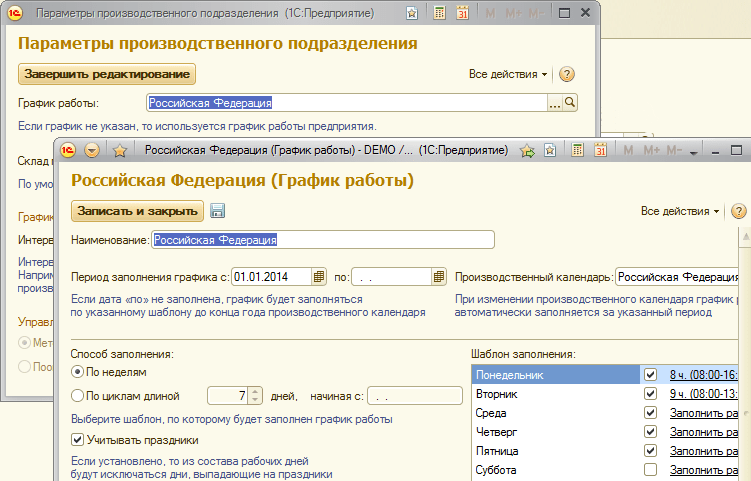The image size is (751, 481).
Task: Toggle Среда checkbox in template
Action: click(x=650, y=412)
